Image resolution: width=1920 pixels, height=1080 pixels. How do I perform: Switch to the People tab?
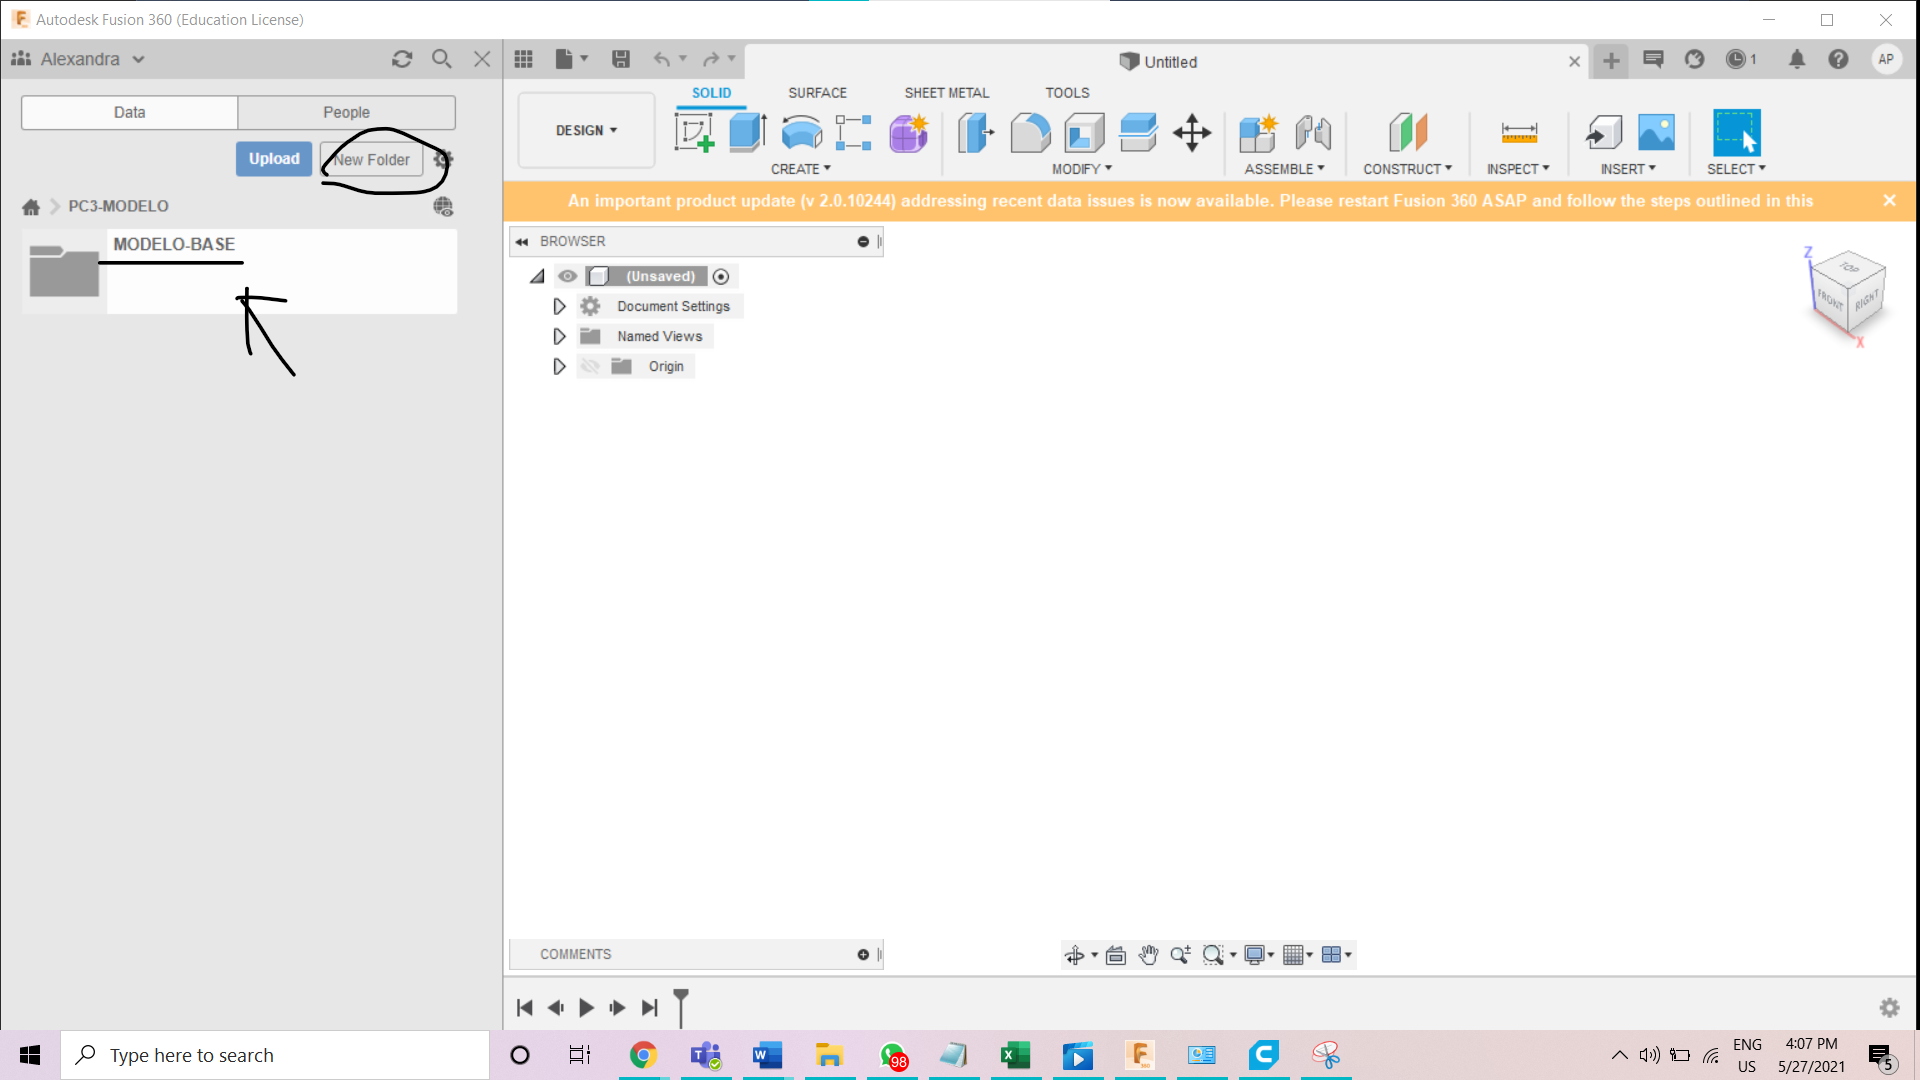pyautogui.click(x=346, y=112)
